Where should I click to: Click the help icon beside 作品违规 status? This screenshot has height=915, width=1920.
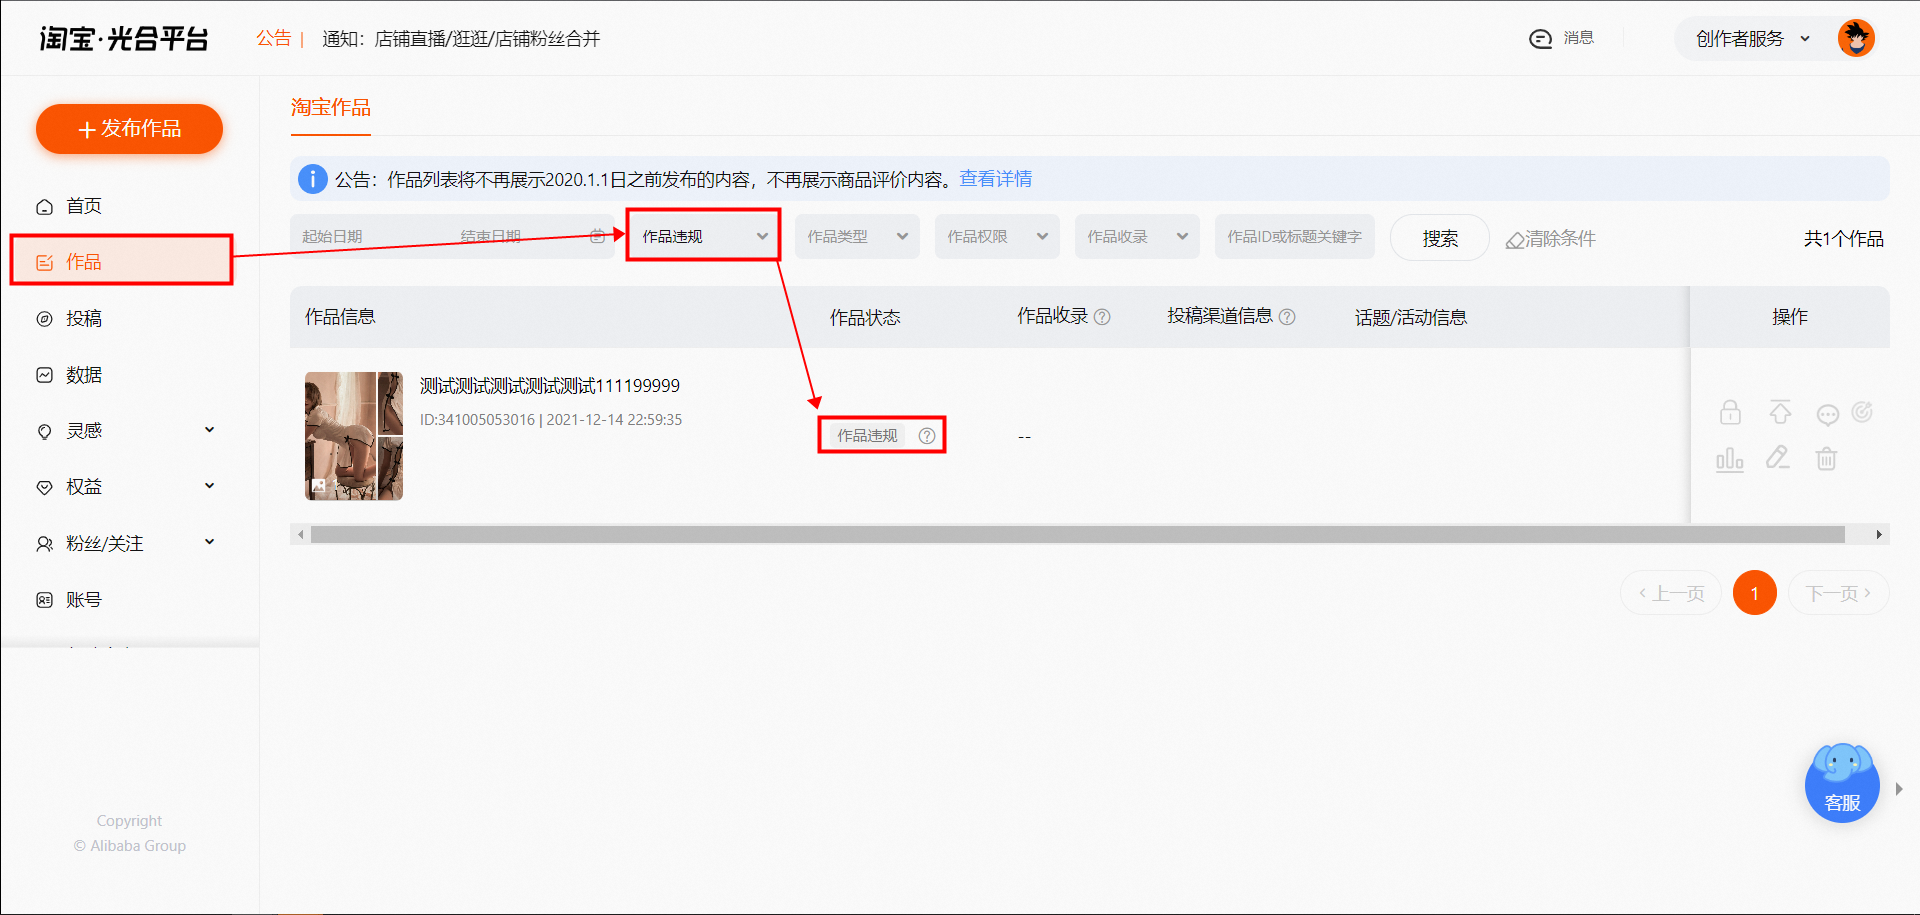tap(927, 436)
